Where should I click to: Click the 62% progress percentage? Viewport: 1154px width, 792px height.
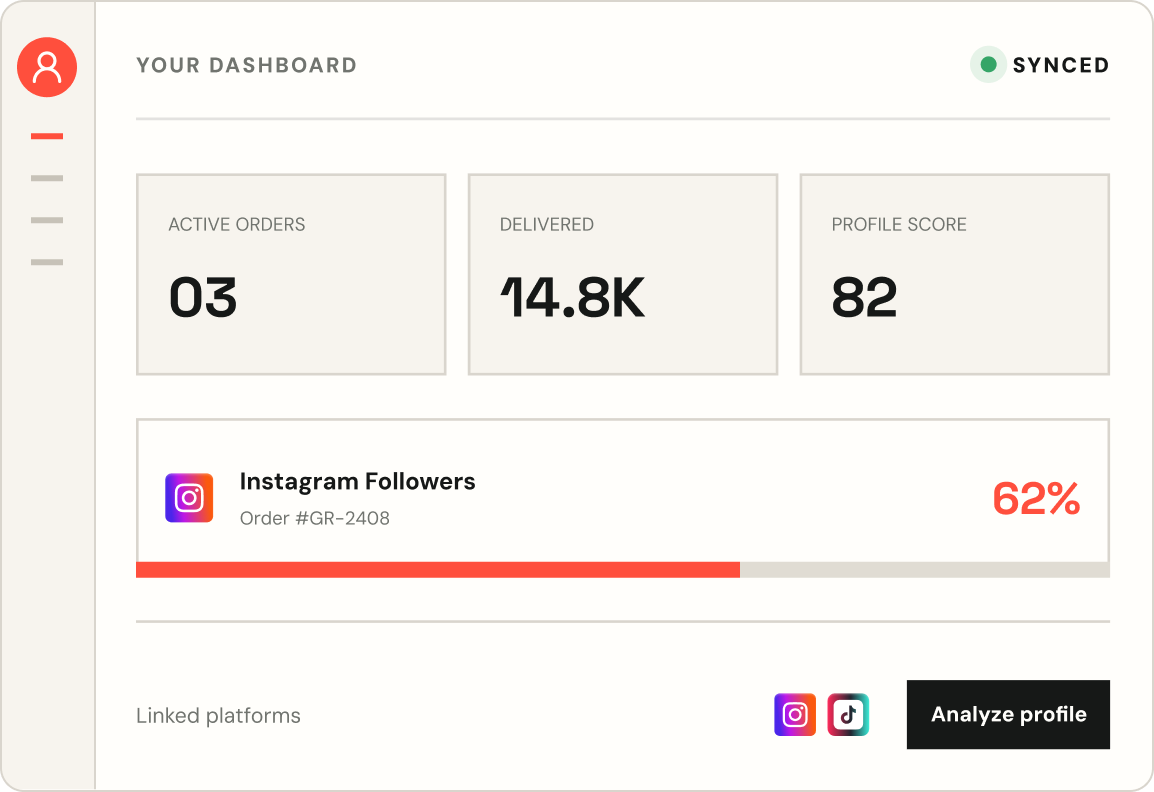coord(1036,498)
